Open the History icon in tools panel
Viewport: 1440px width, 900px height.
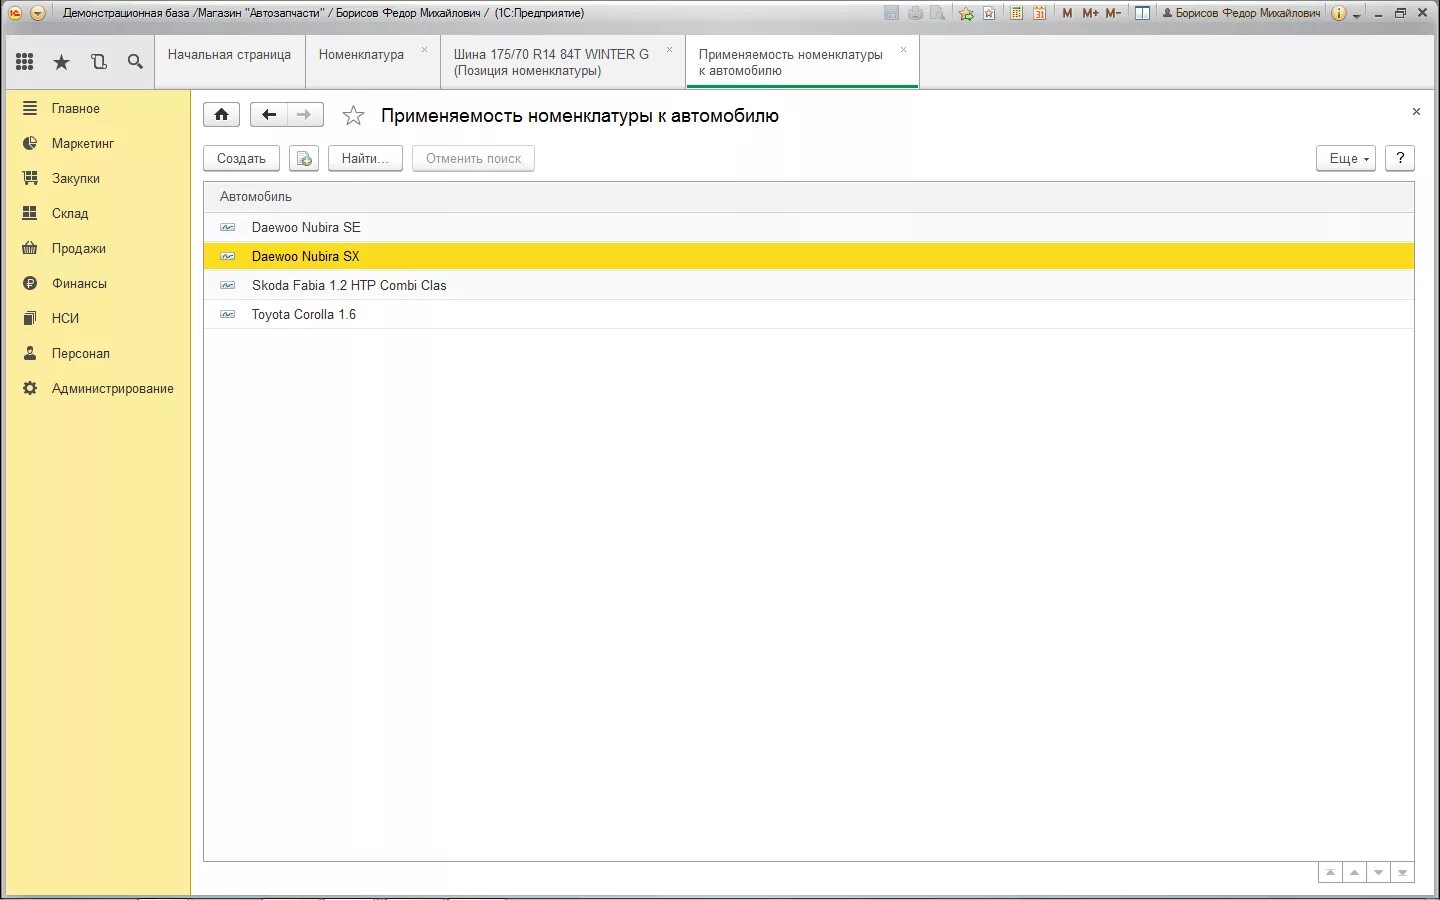click(99, 62)
